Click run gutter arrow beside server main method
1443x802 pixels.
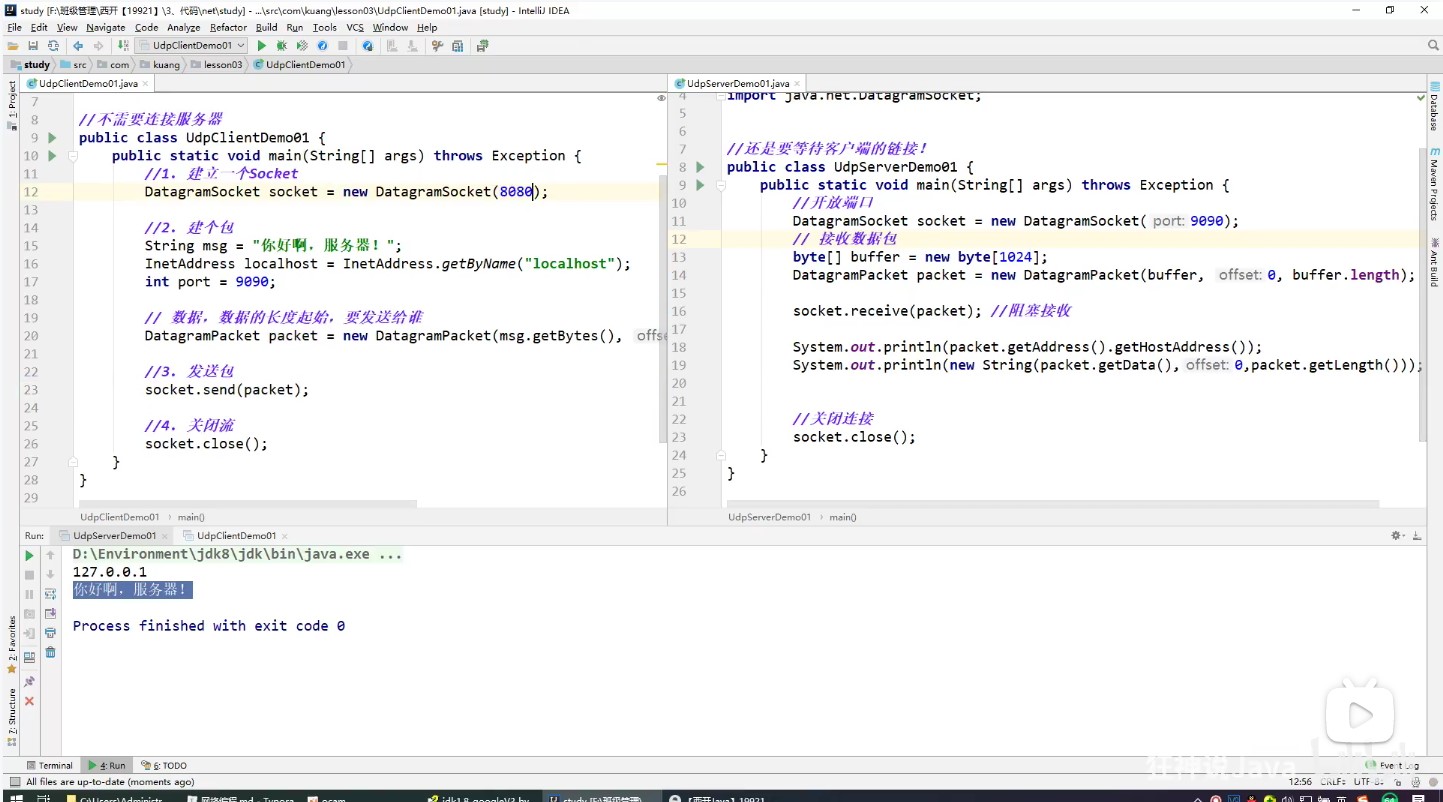(701, 185)
